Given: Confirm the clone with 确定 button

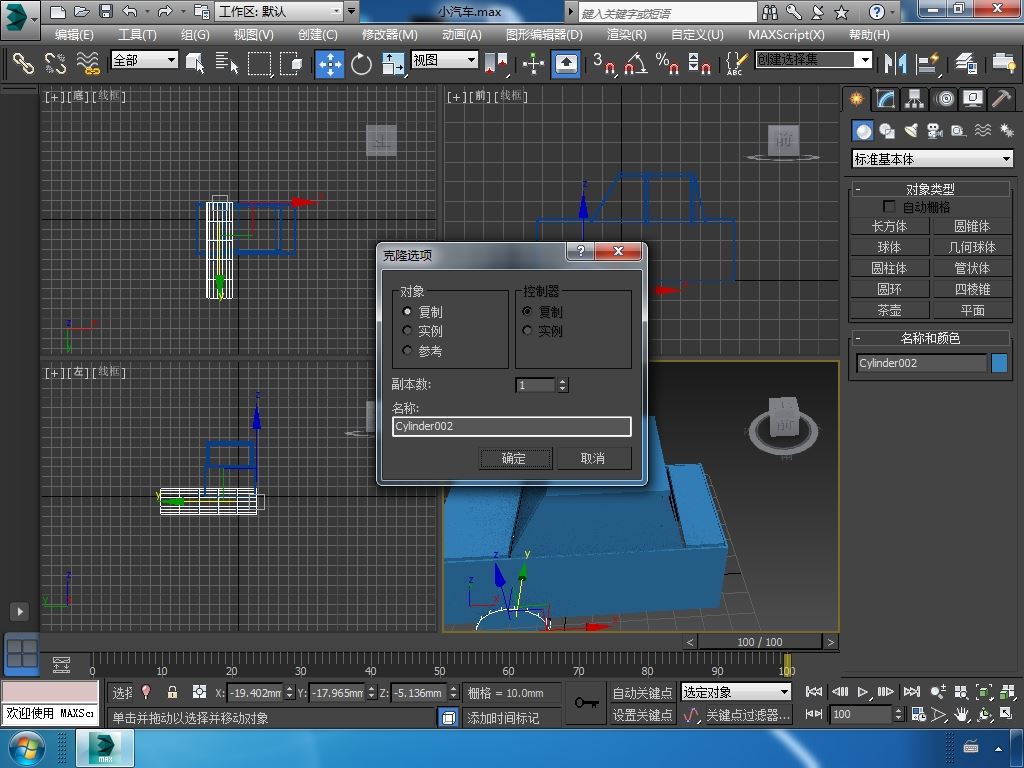Looking at the screenshot, I should (513, 458).
